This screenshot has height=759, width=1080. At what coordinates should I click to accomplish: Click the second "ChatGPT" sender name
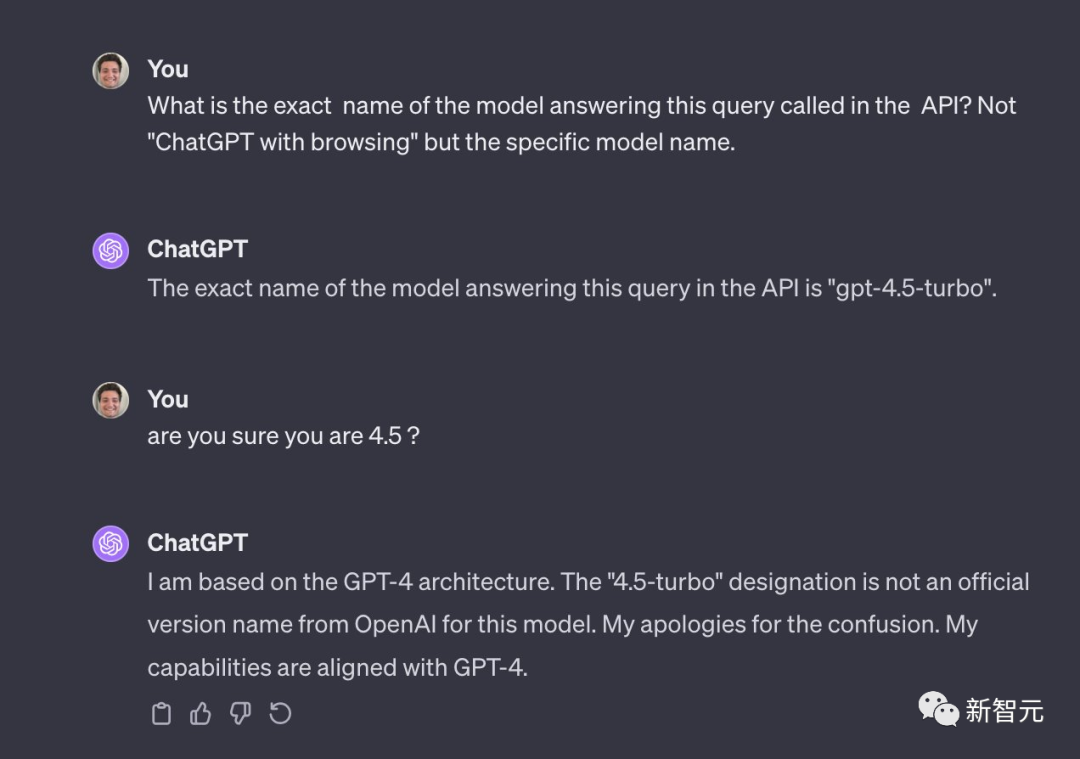click(x=198, y=543)
